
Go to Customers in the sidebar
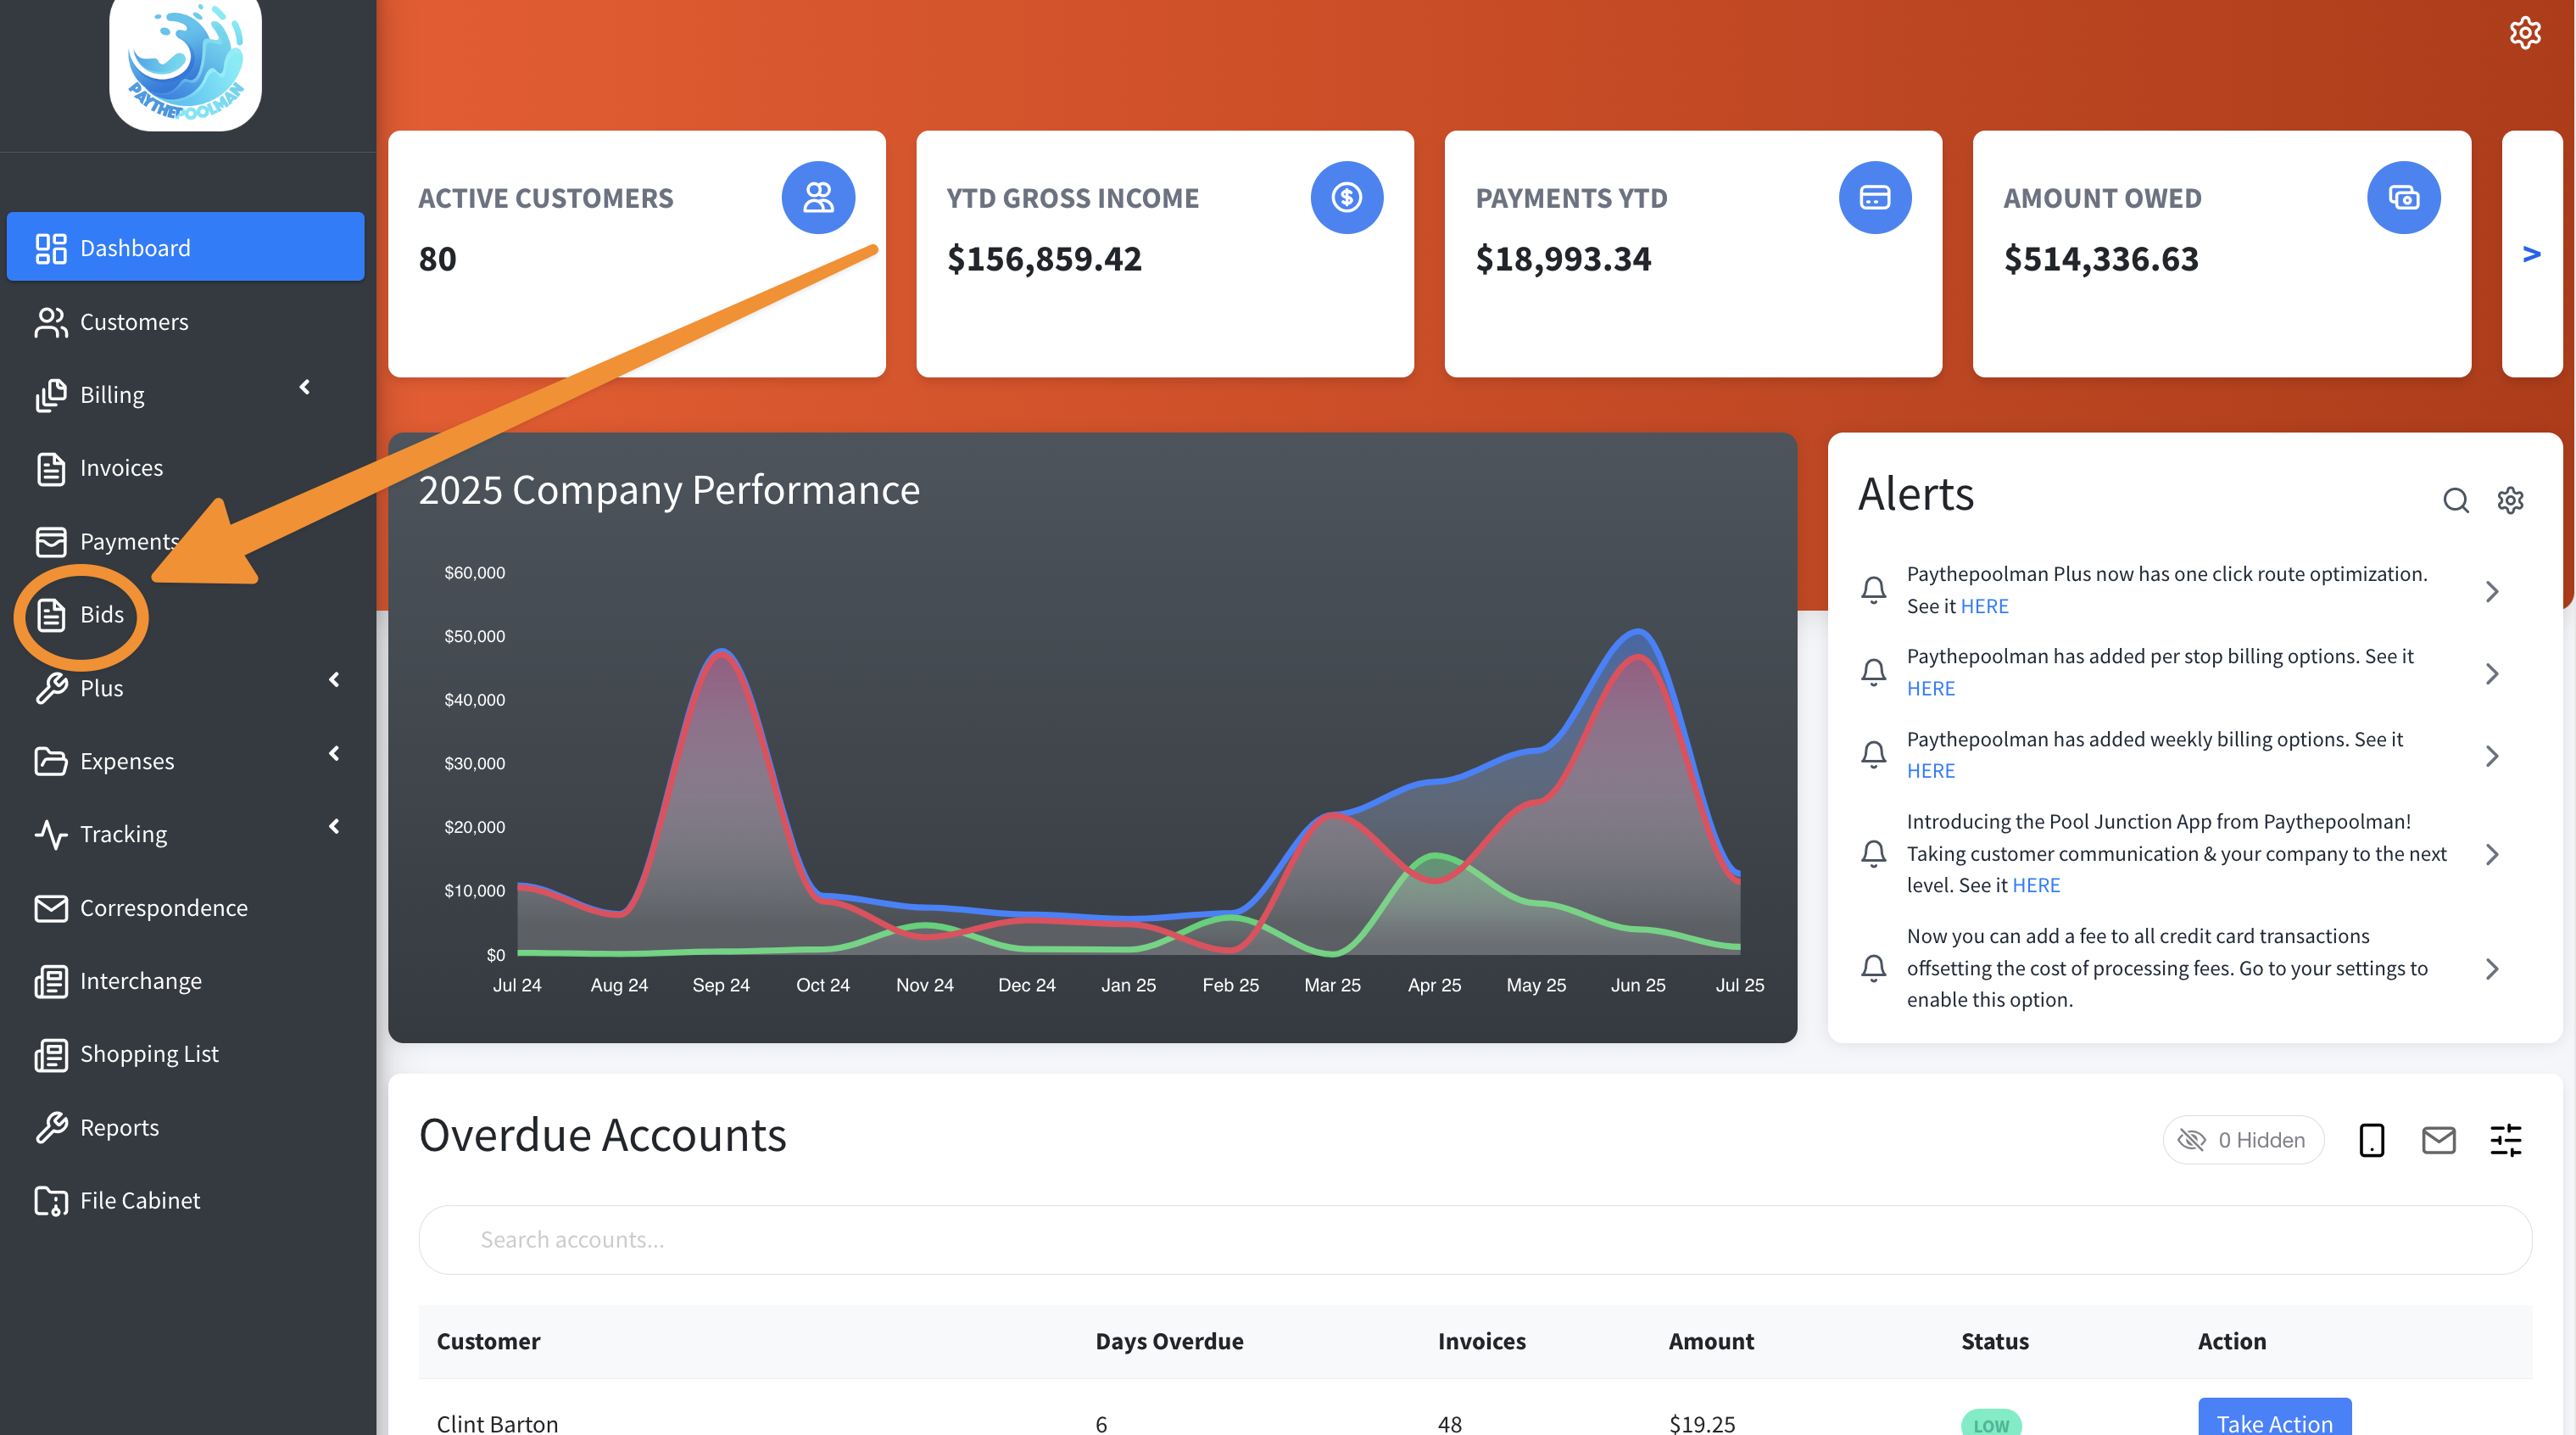[x=133, y=322]
